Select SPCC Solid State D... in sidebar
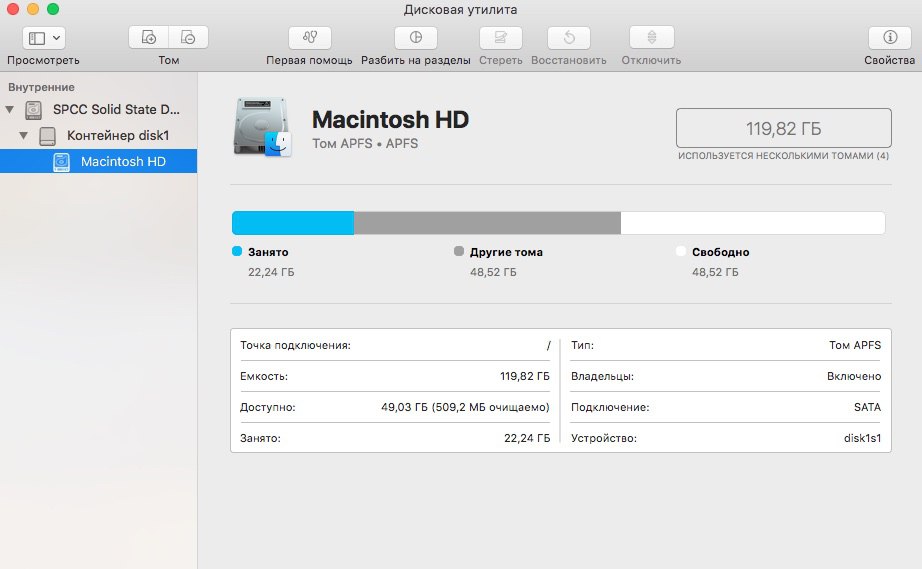The height and width of the screenshot is (569, 922). (116, 109)
